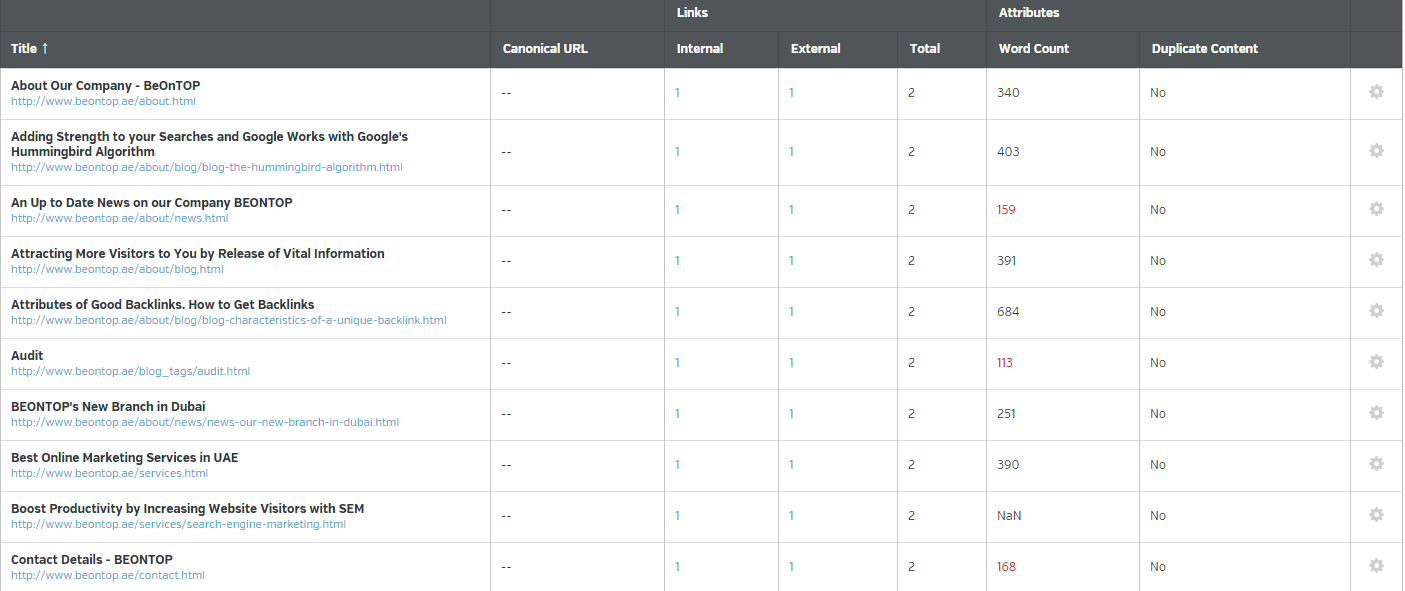Click word count value 403
Image resolution: width=1405 pixels, height=591 pixels.
tap(1008, 151)
